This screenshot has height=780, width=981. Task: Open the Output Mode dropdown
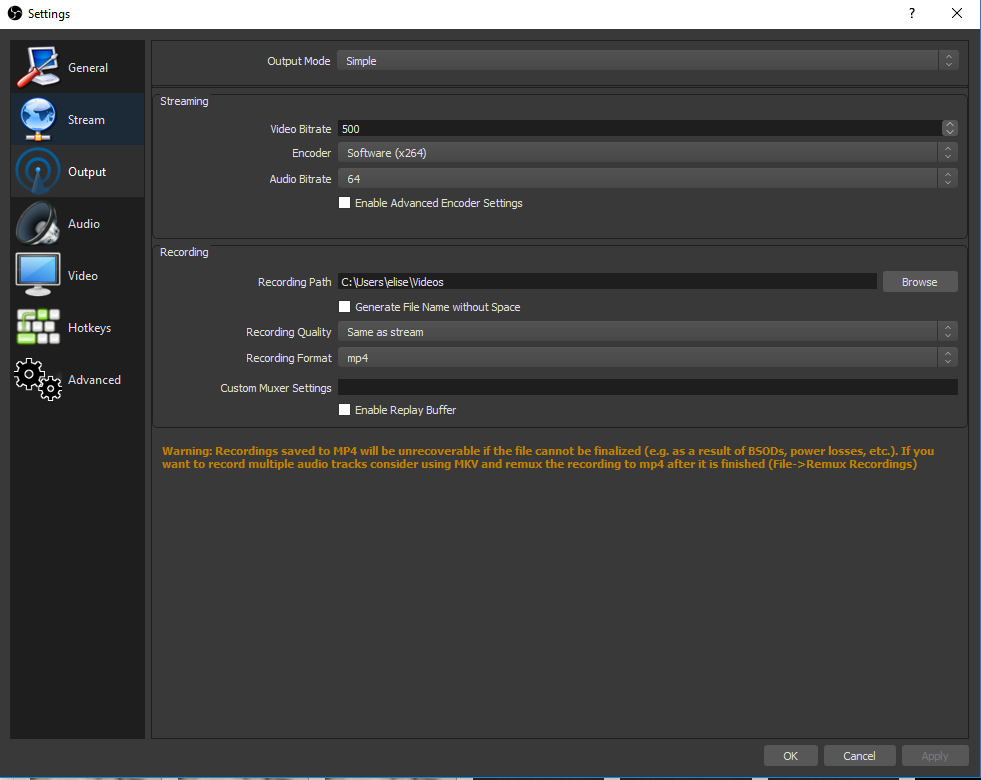coord(648,61)
